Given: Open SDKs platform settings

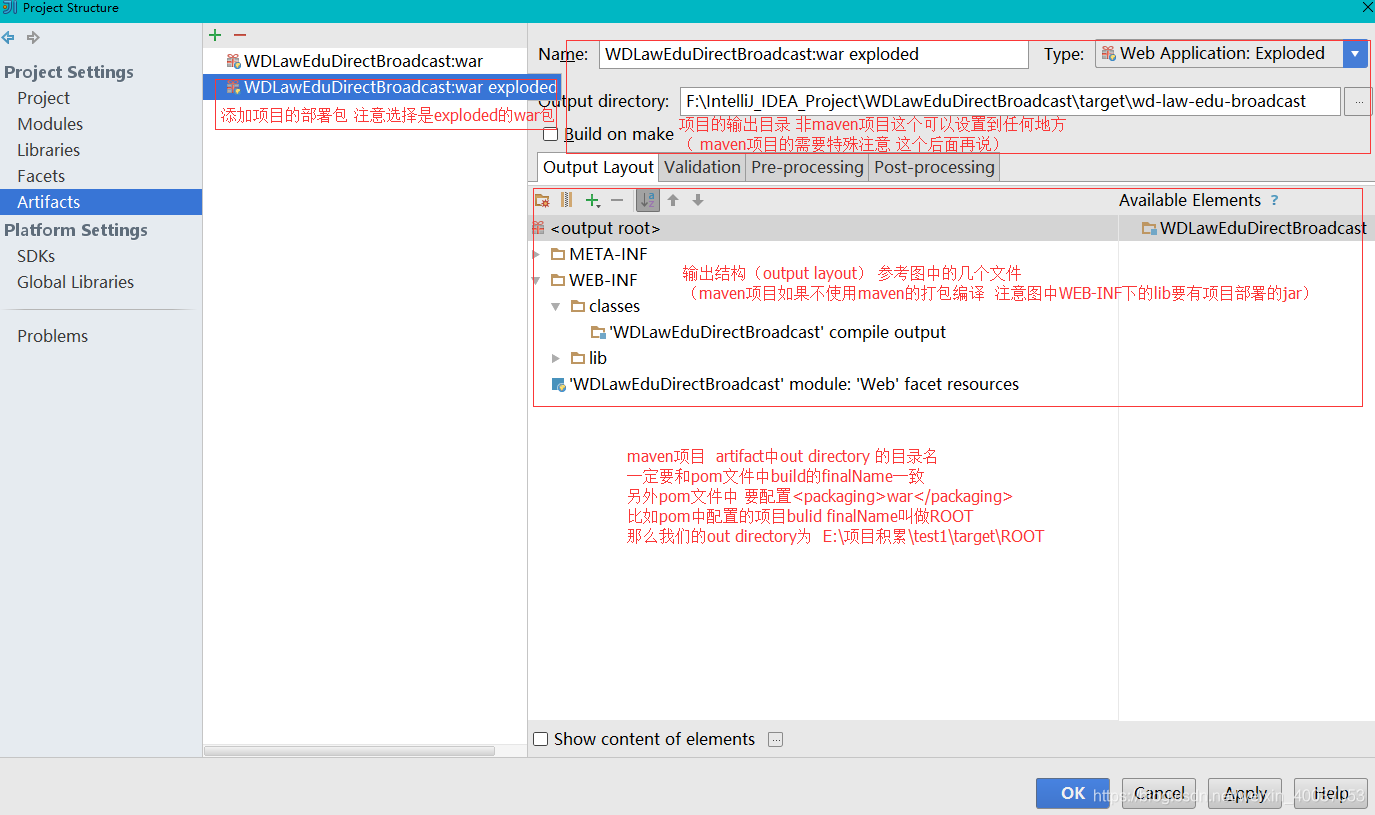Looking at the screenshot, I should point(36,256).
